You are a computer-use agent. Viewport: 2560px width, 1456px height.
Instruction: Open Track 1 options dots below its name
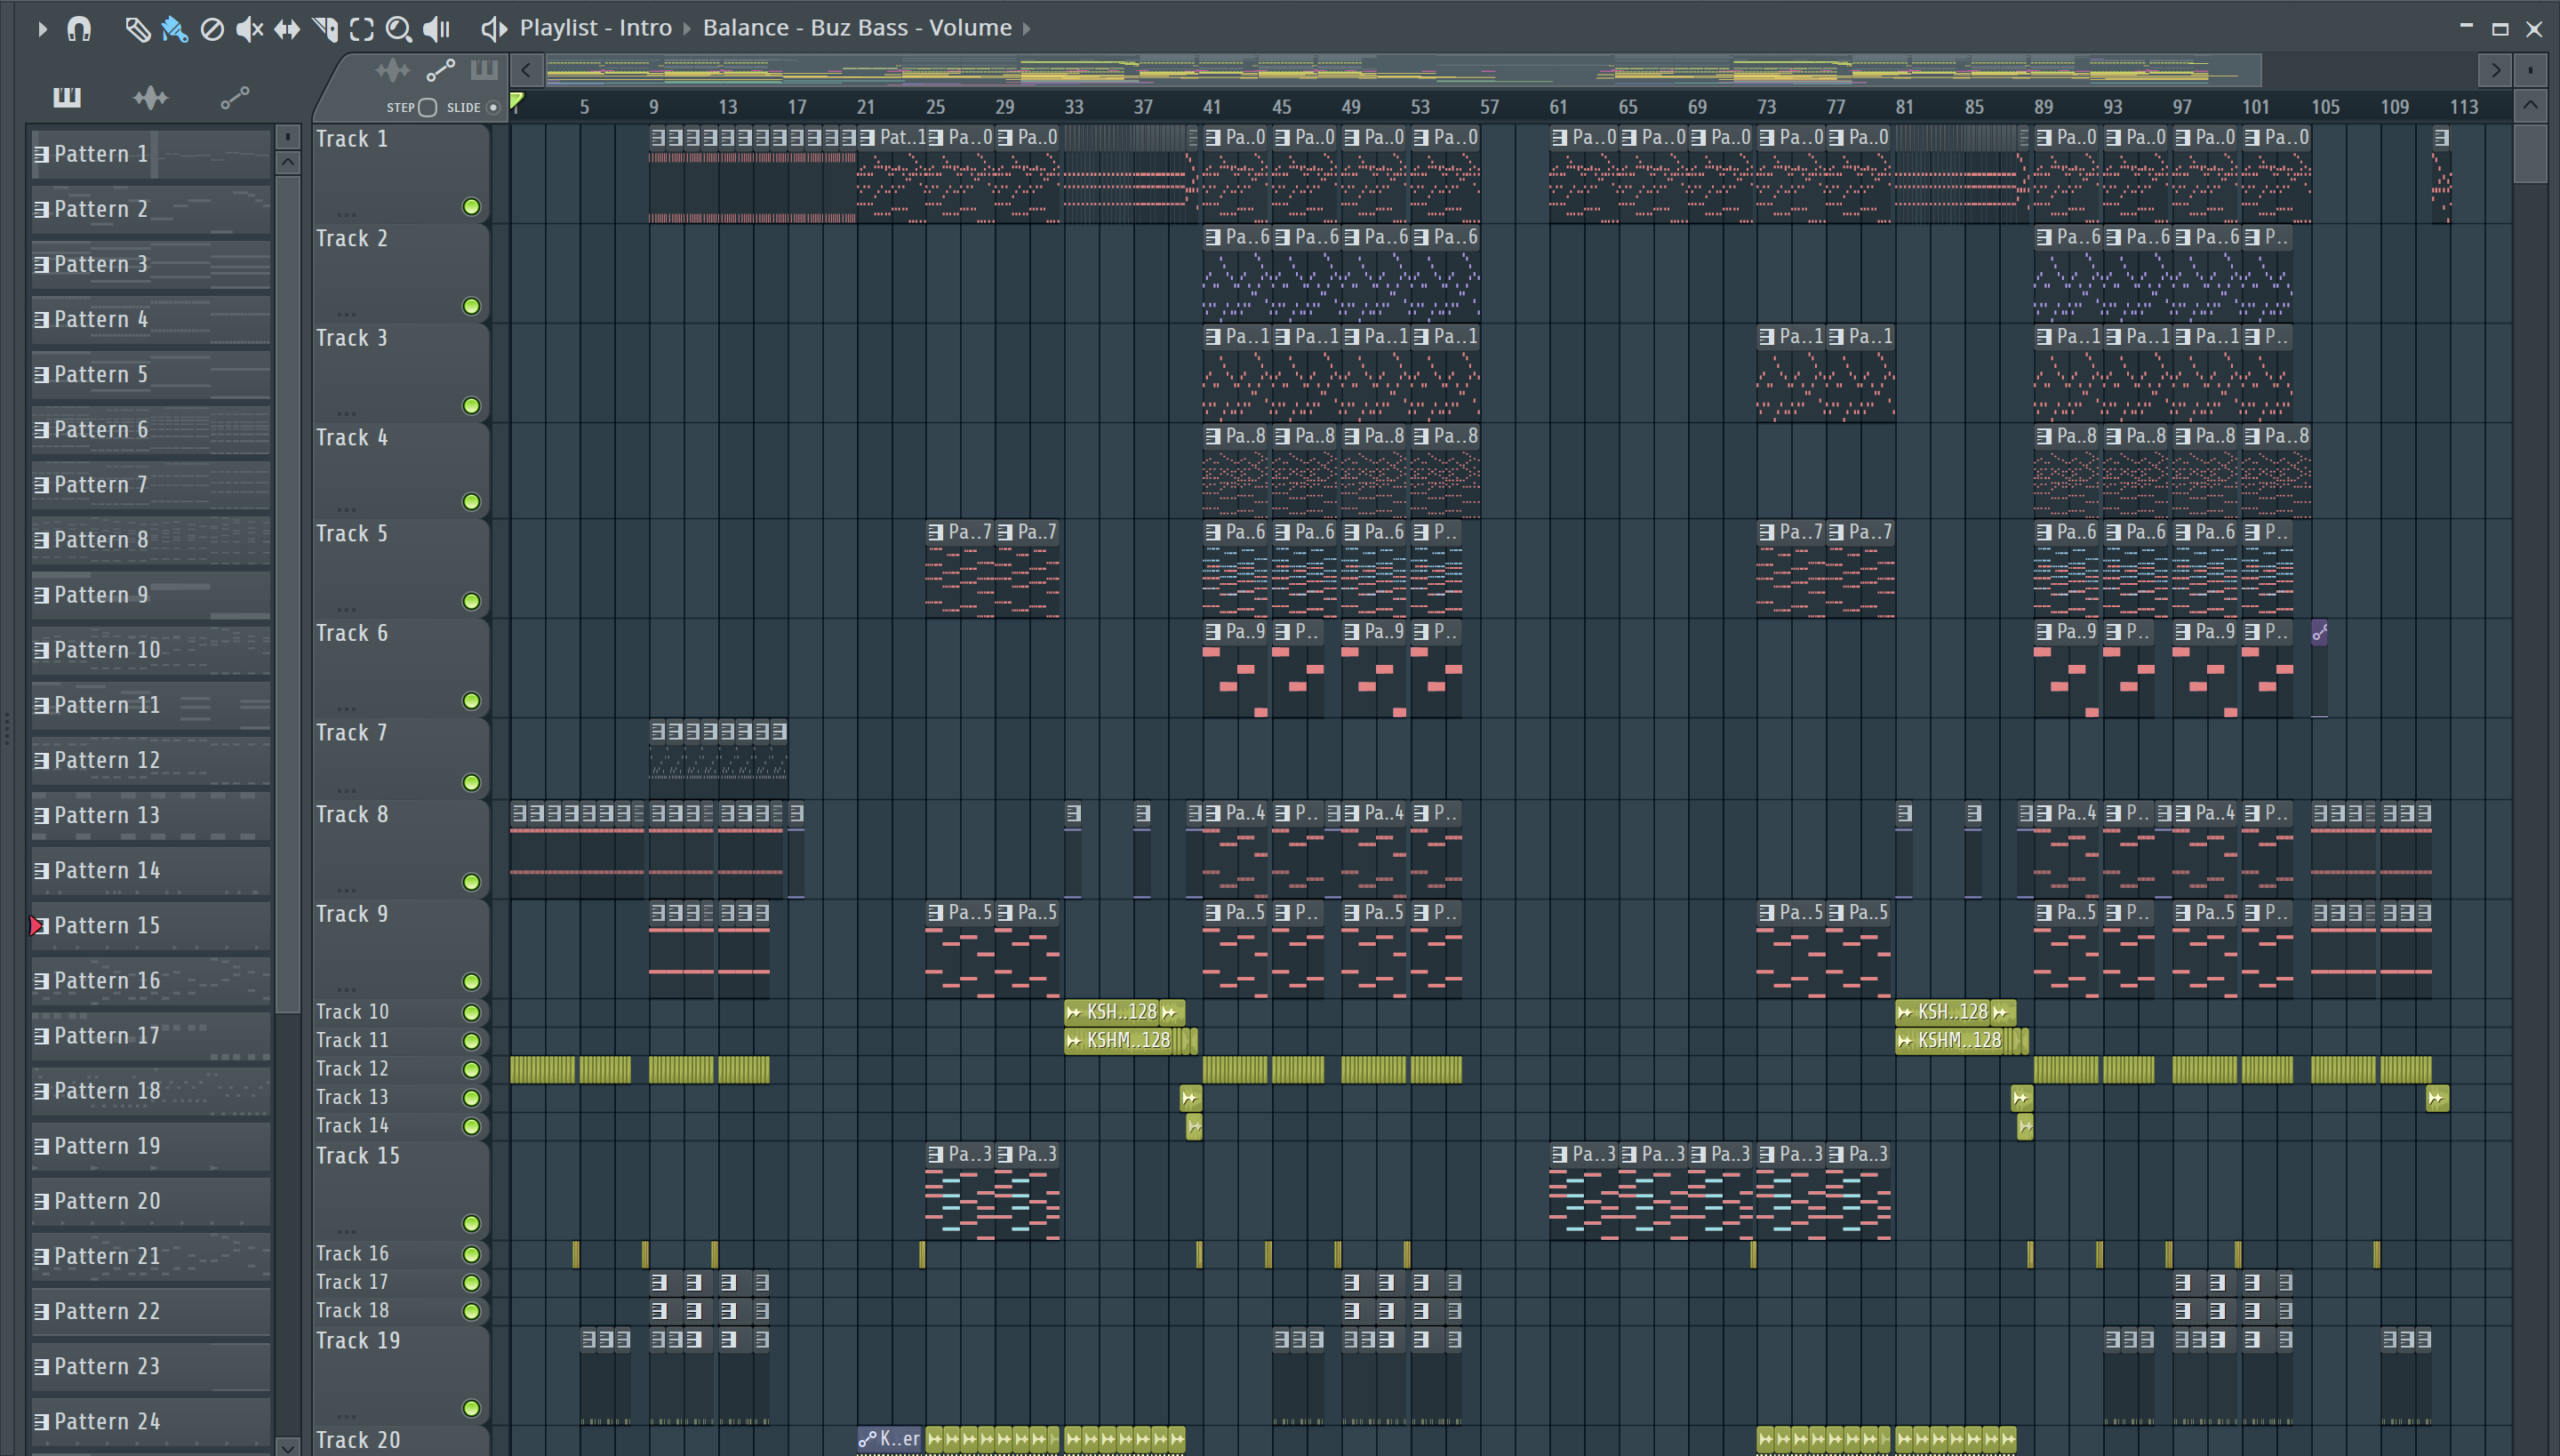coord(347,213)
